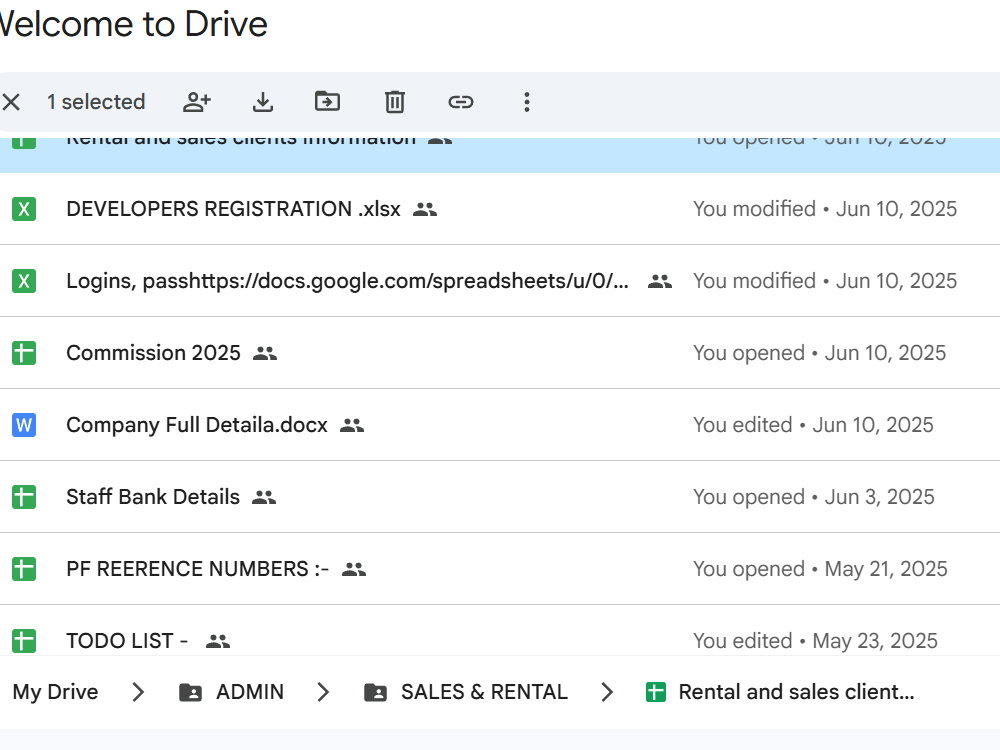The width and height of the screenshot is (1000, 750).
Task: Click Excel icon of DEVELOPERS REGISTRATION file
Action: [x=24, y=209]
